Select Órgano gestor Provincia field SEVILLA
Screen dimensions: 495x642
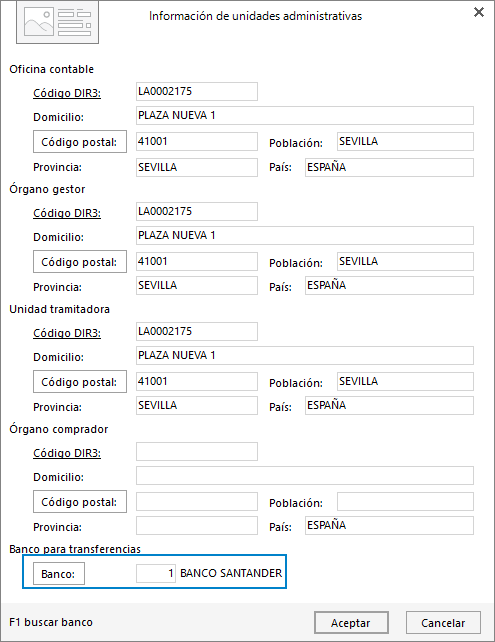pyautogui.click(x=197, y=285)
